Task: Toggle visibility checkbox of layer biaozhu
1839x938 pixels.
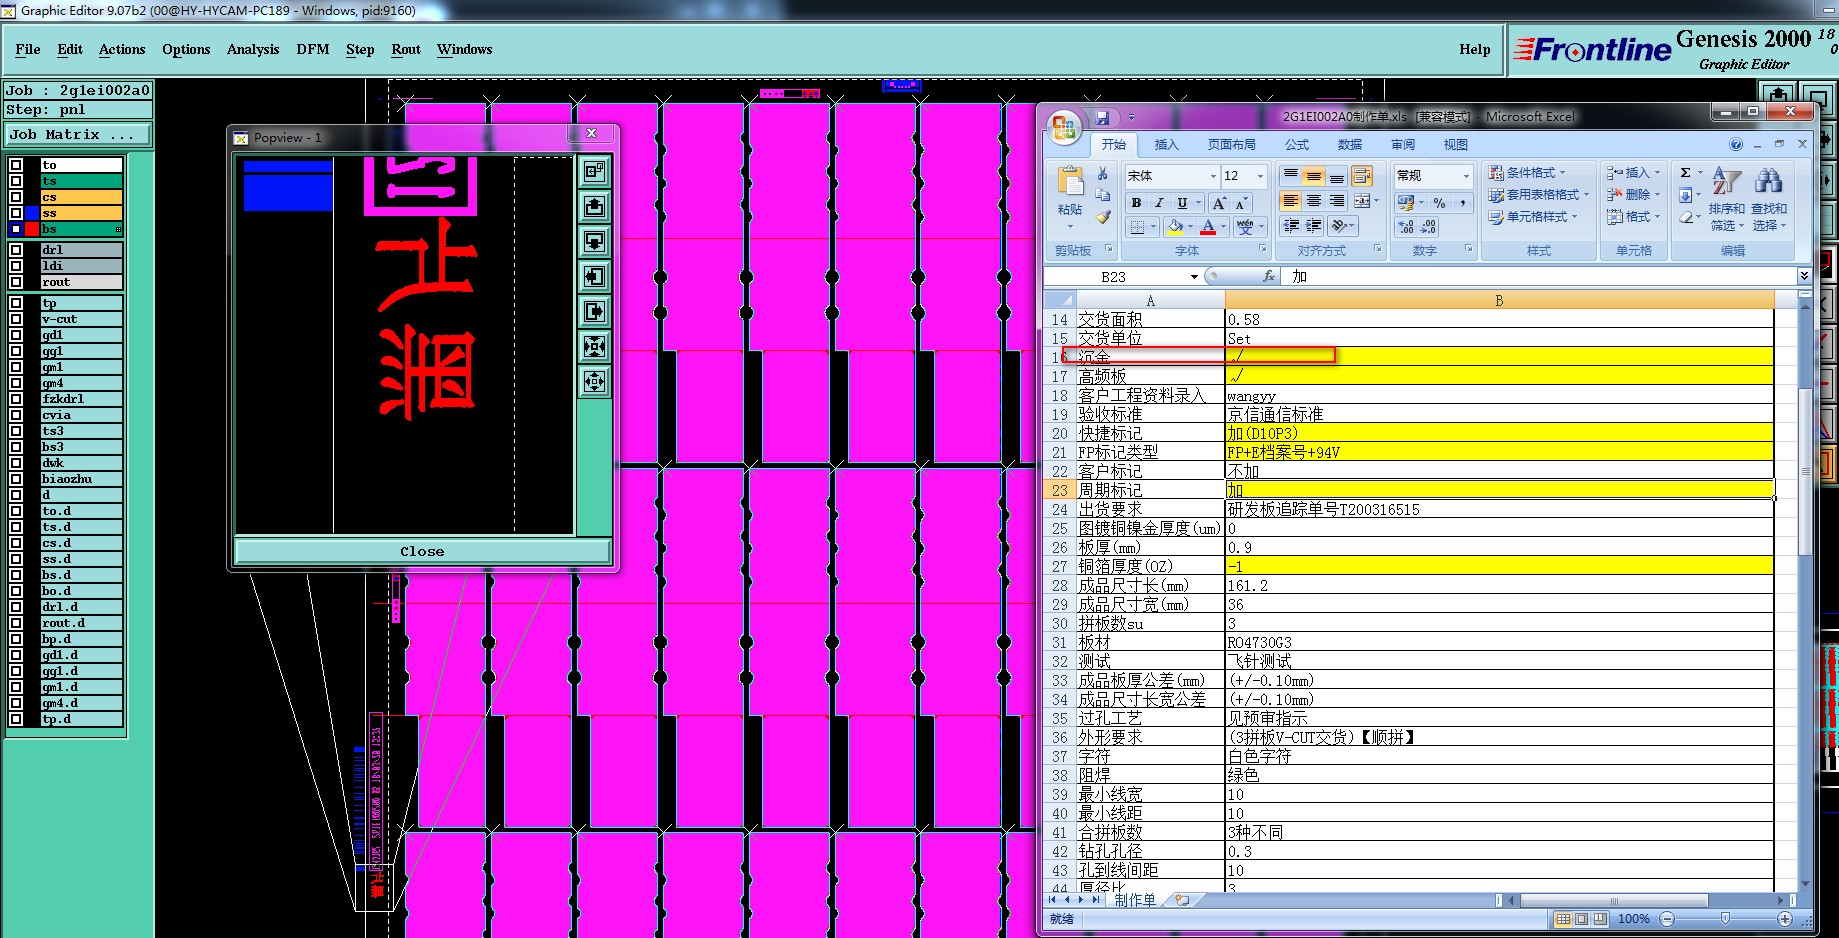Action: (16, 479)
